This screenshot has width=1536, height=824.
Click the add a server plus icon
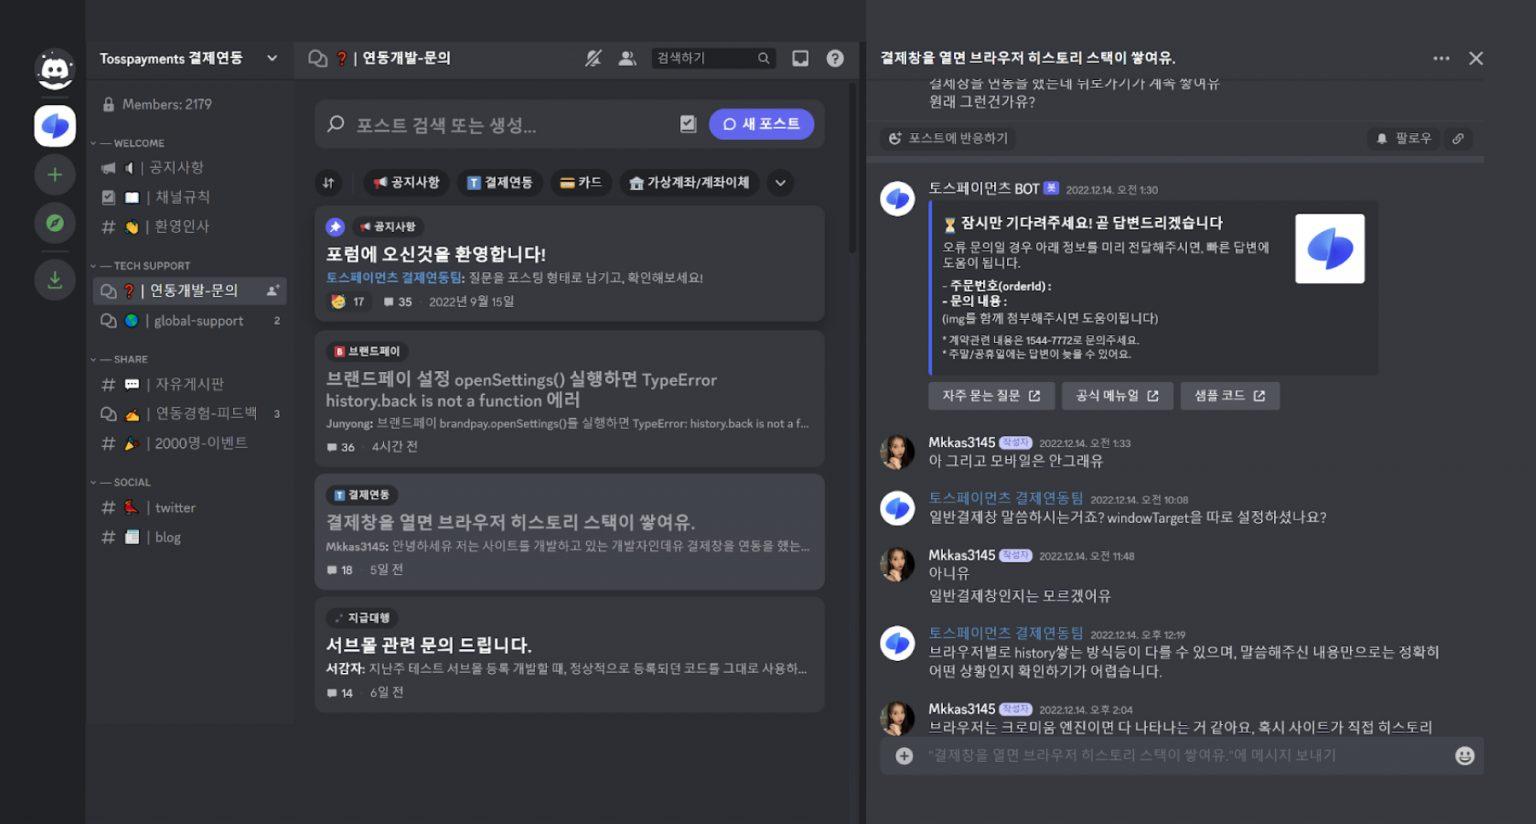pos(55,175)
